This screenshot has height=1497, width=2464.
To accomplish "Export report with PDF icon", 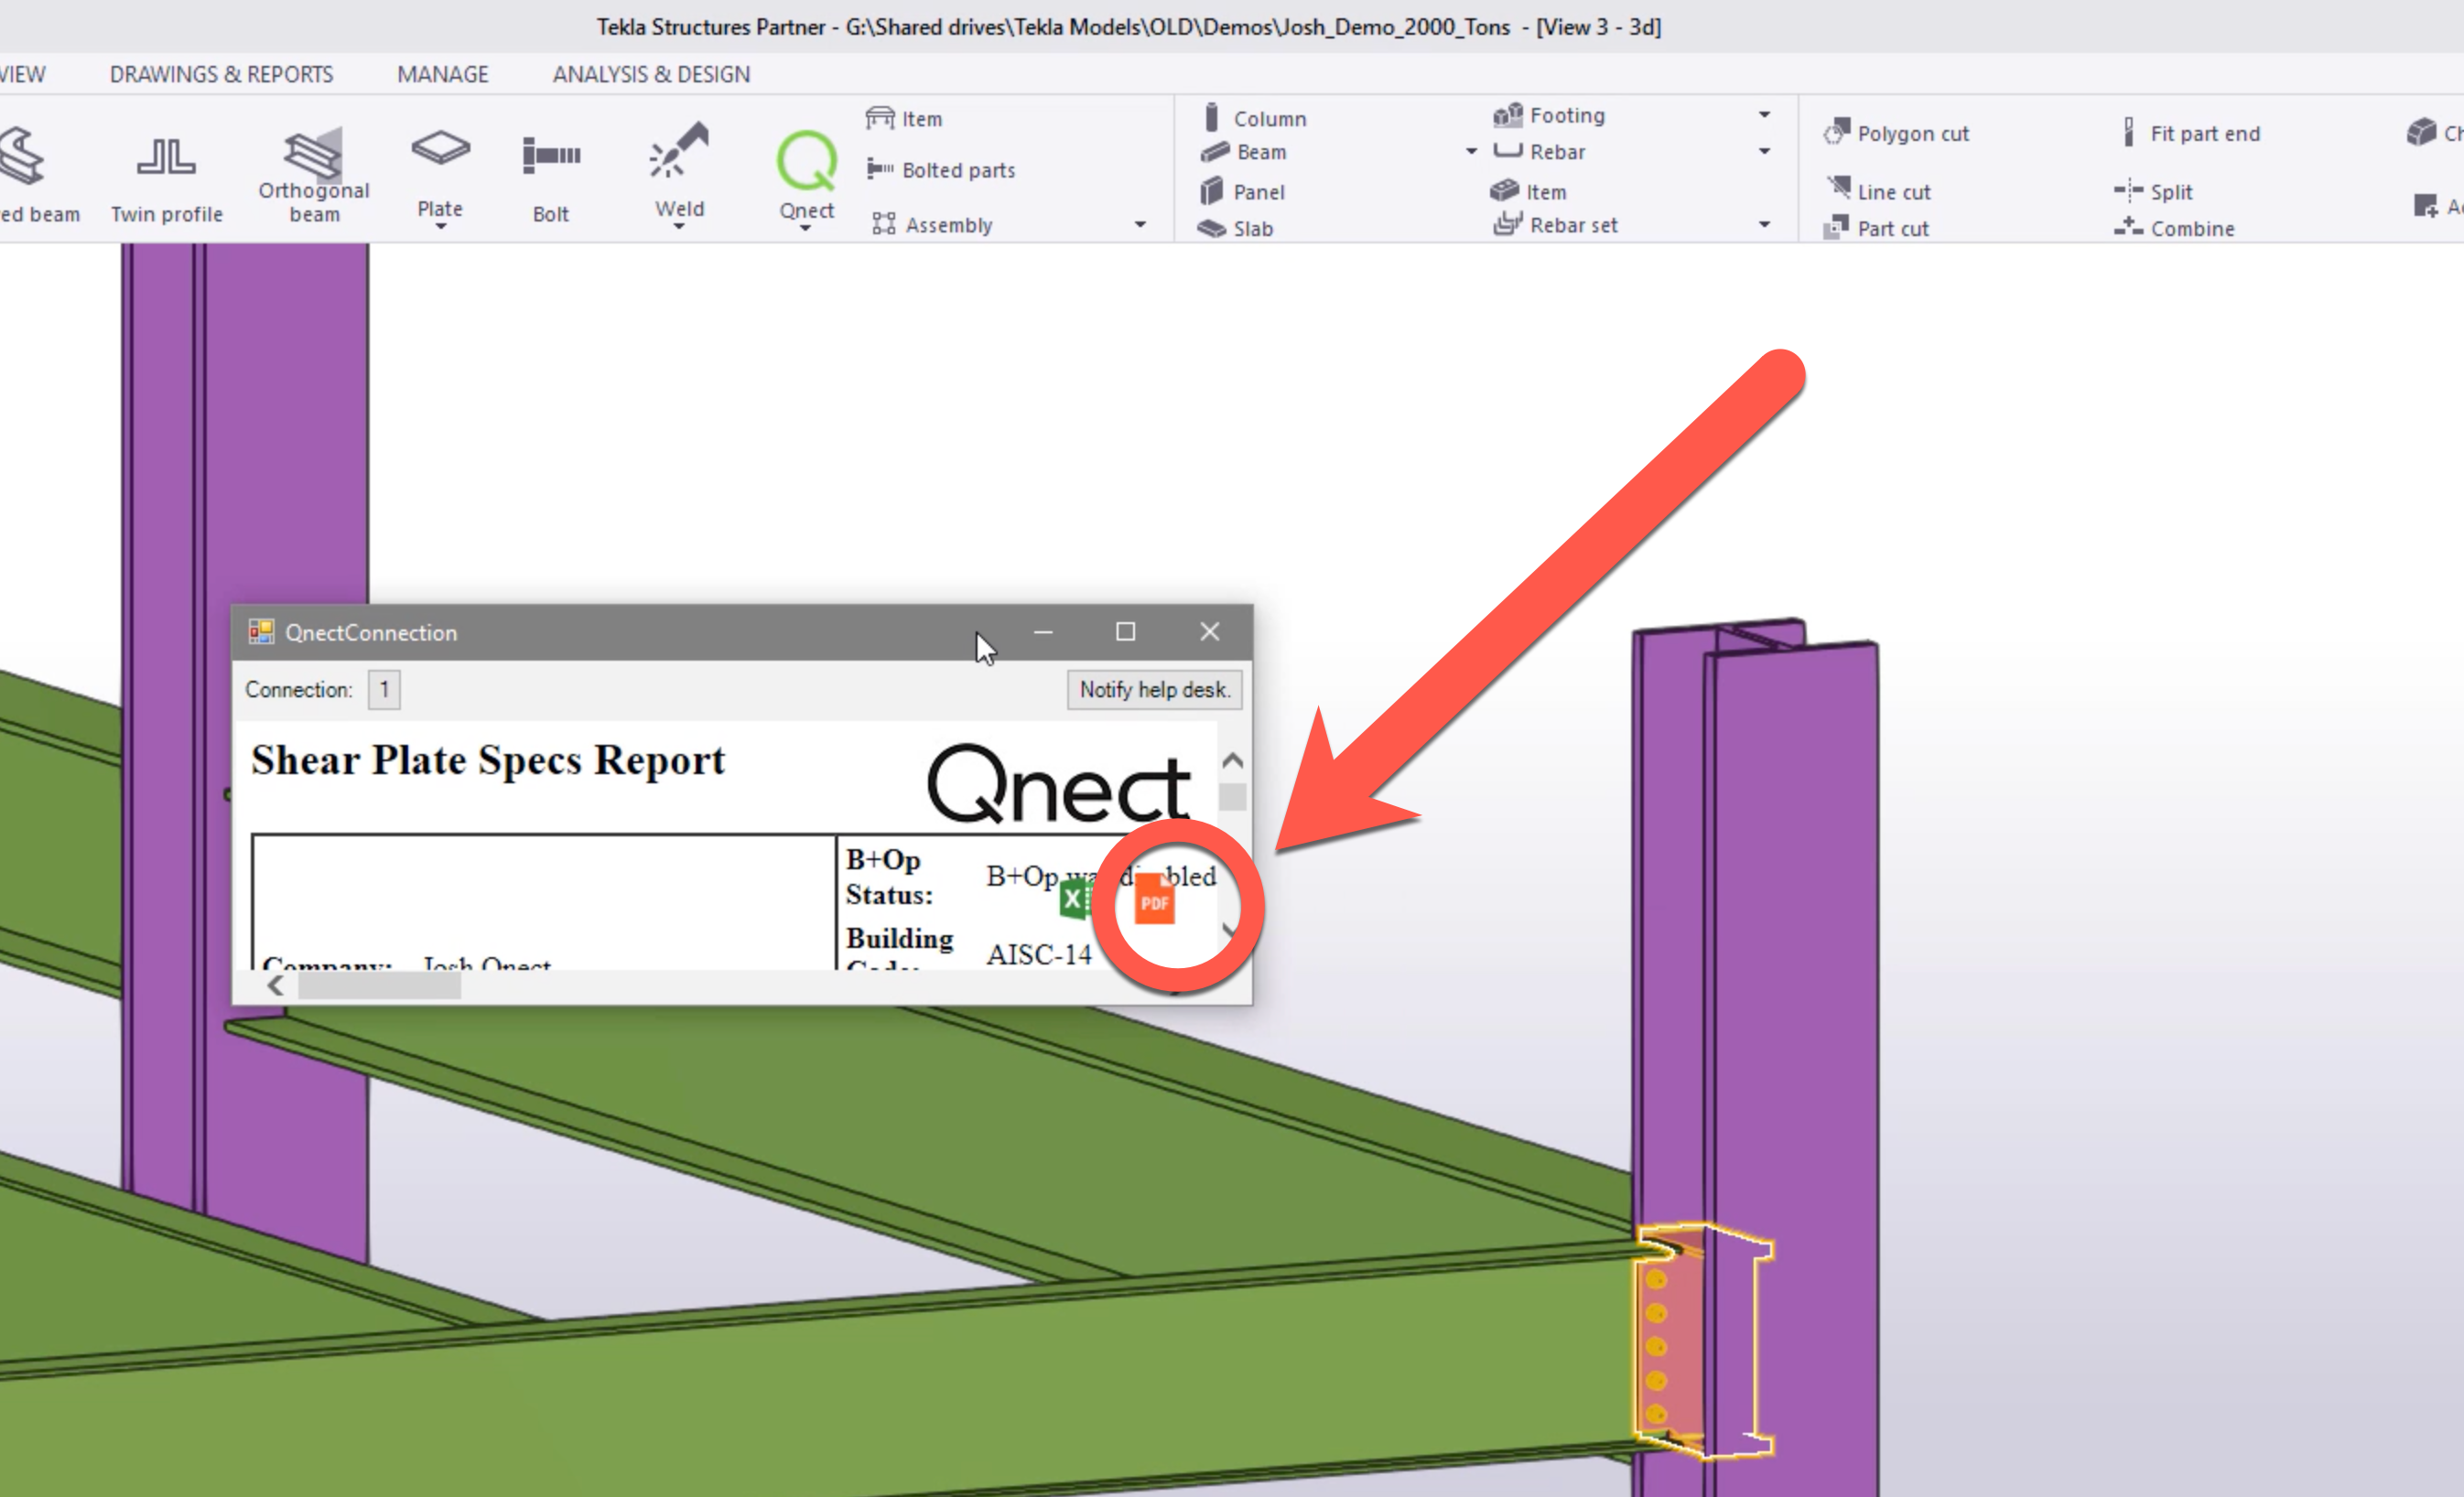I will point(1154,899).
